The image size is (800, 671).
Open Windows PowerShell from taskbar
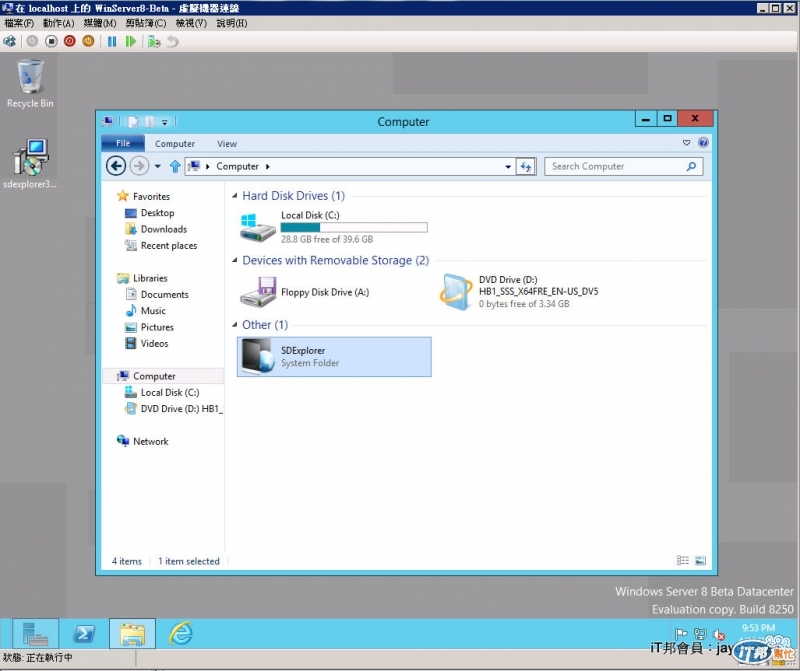point(84,634)
